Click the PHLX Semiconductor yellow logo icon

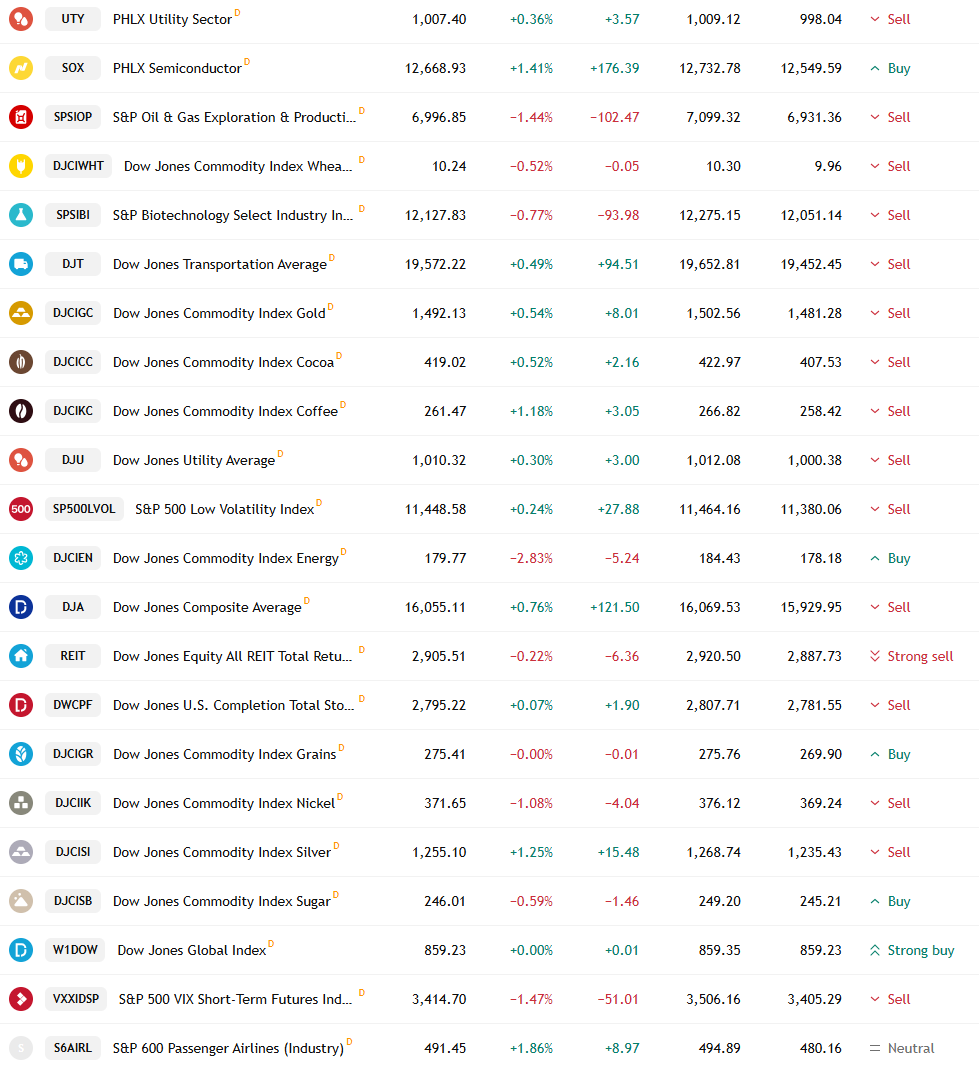[x=21, y=68]
